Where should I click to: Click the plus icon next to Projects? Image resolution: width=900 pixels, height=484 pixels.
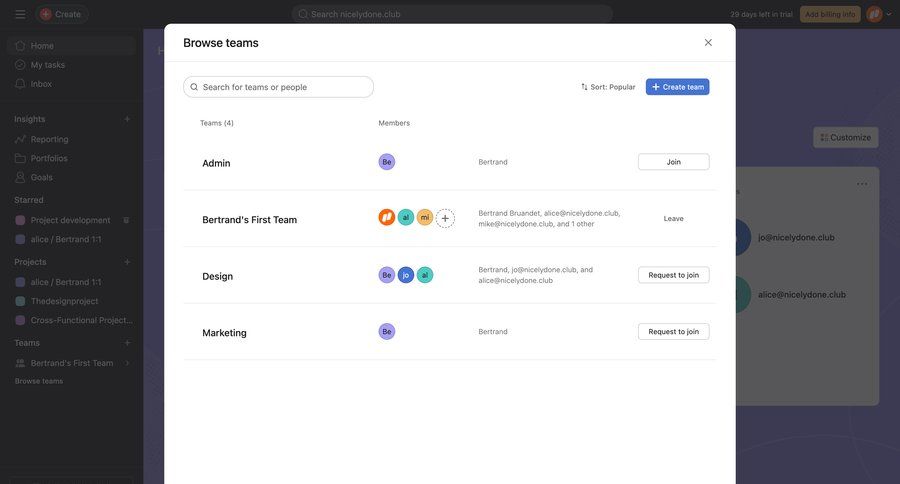127,262
